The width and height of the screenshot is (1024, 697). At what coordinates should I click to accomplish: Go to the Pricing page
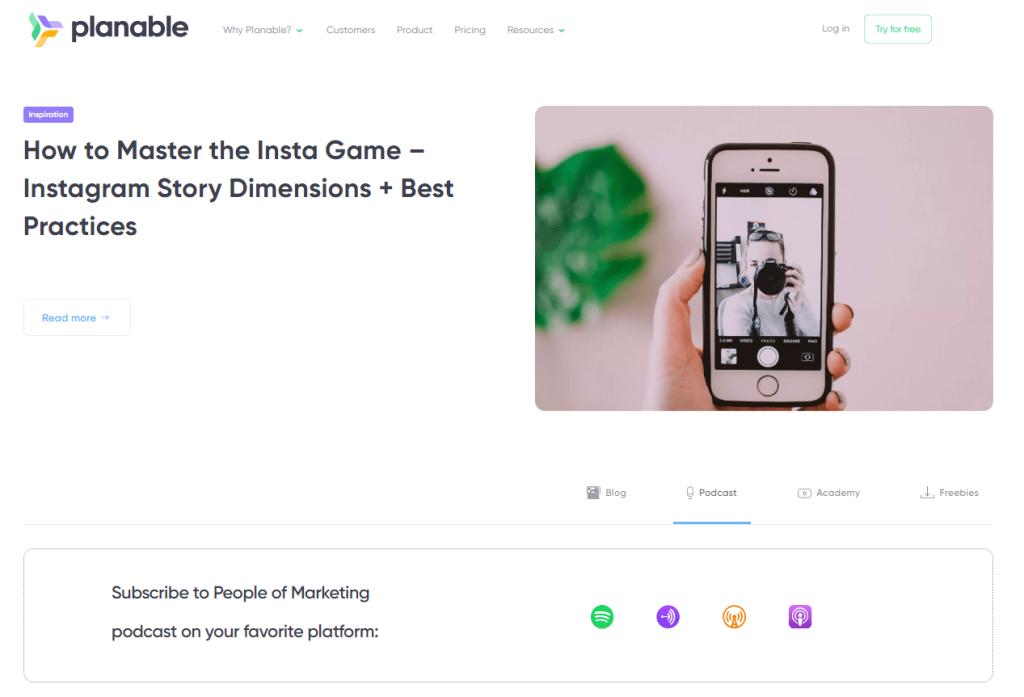(470, 30)
